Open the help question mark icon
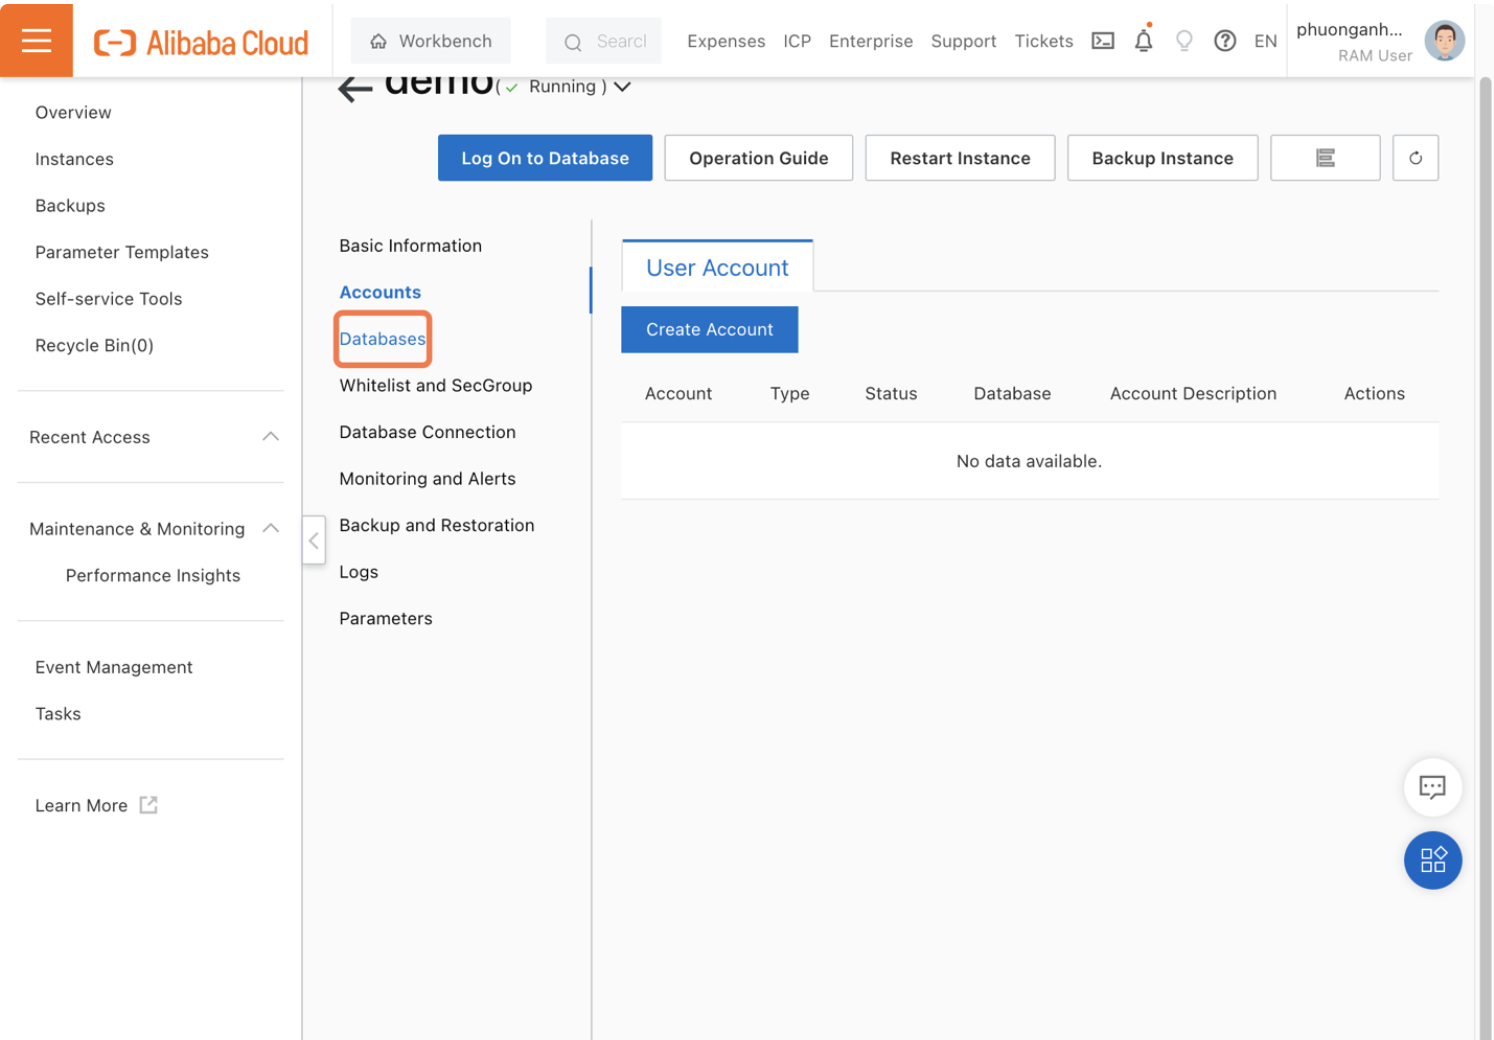 tap(1225, 41)
